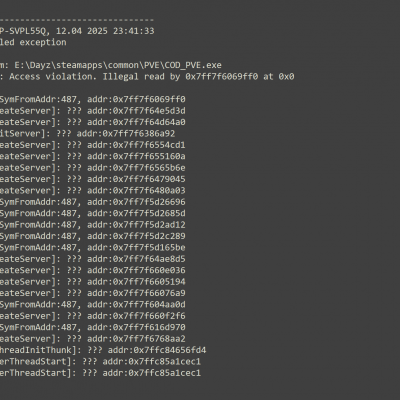Click the itServer stack line address 0x7ff7f6386a92
The height and width of the screenshot is (400, 400).
click(x=139, y=134)
